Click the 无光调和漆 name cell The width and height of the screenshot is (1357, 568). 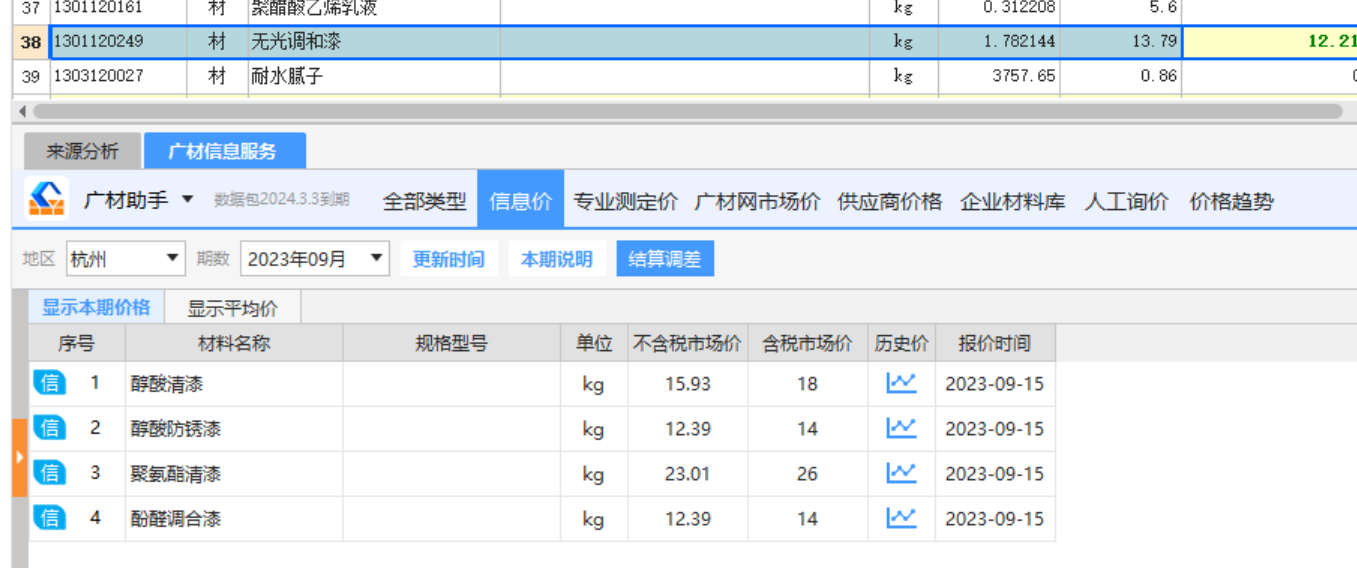pos(374,42)
